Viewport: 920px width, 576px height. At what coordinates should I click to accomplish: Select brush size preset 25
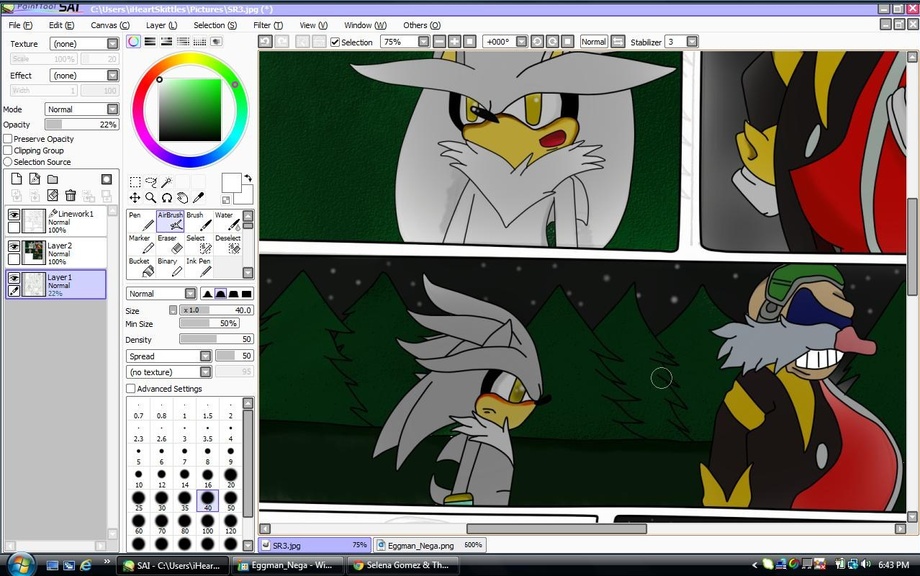tap(138, 501)
